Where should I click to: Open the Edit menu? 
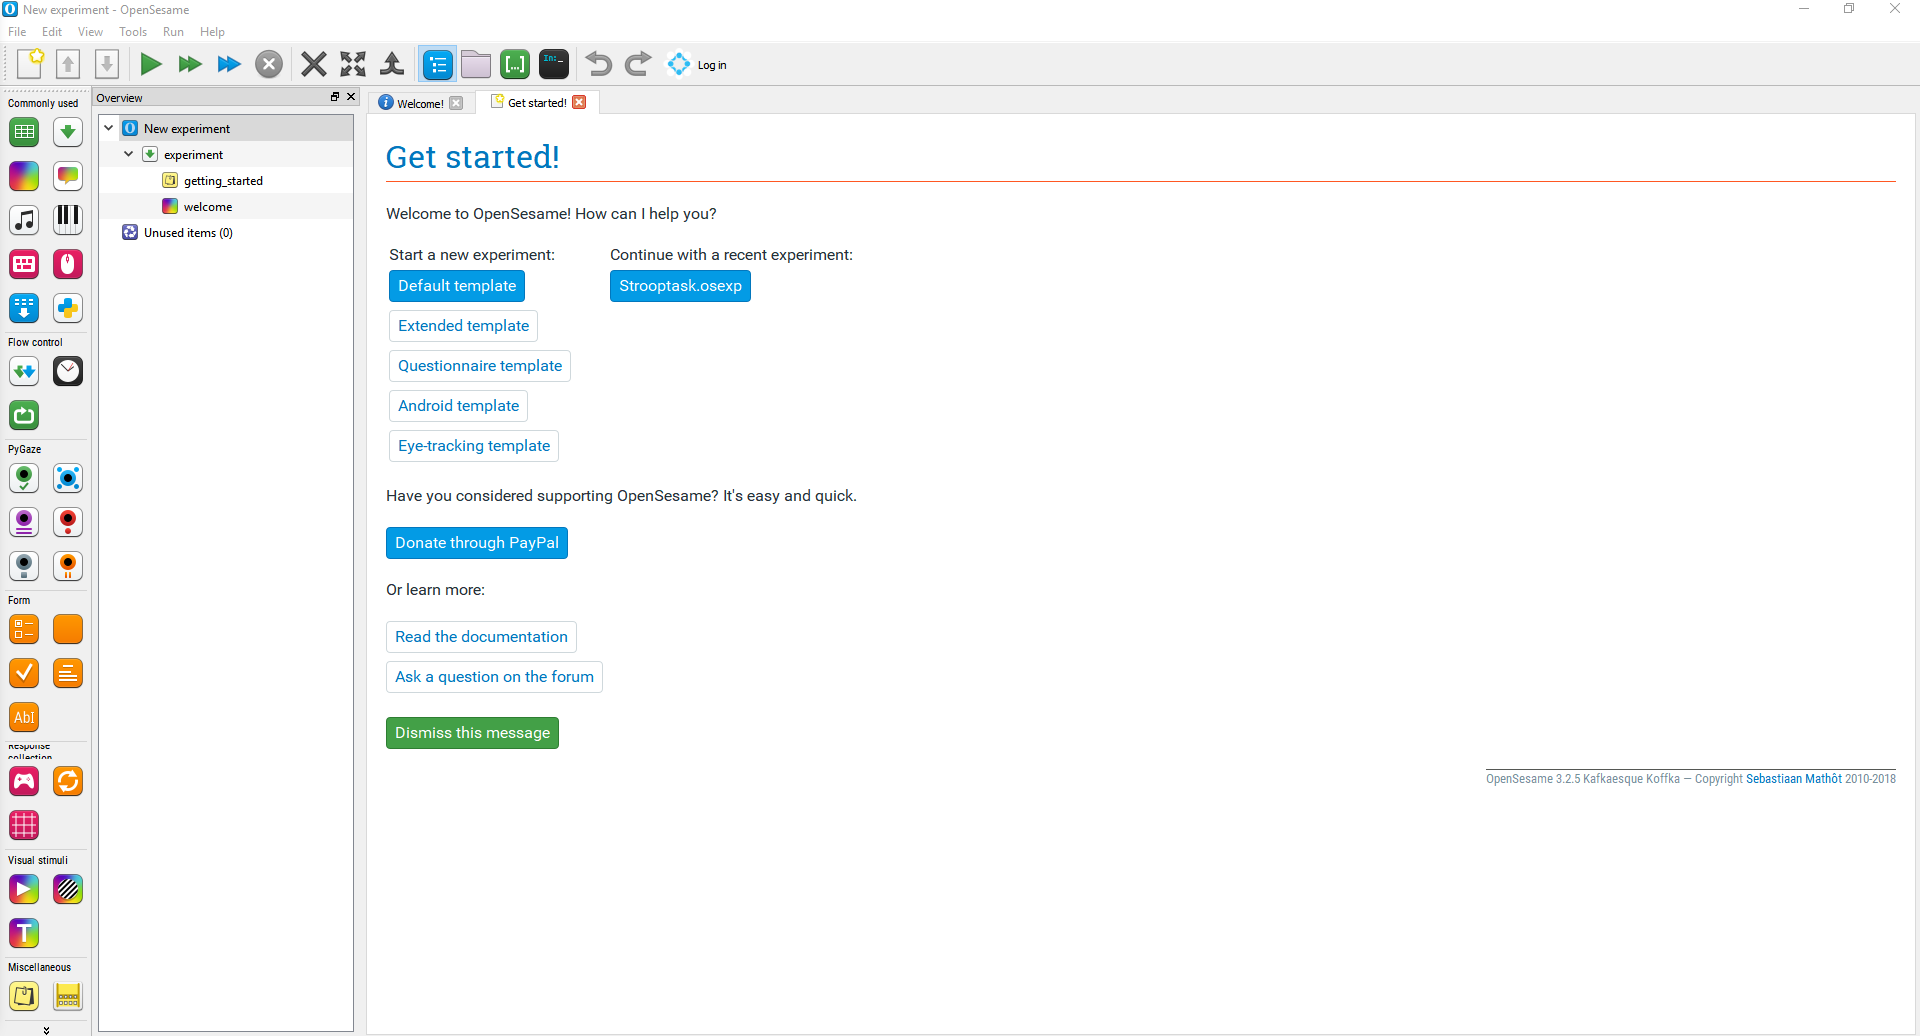click(52, 32)
